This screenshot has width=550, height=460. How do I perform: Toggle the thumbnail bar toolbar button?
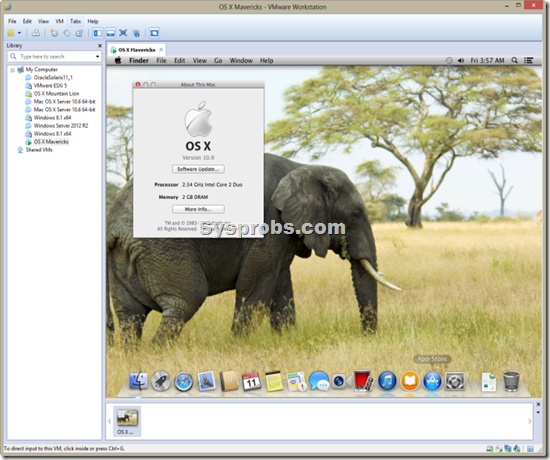110,33
